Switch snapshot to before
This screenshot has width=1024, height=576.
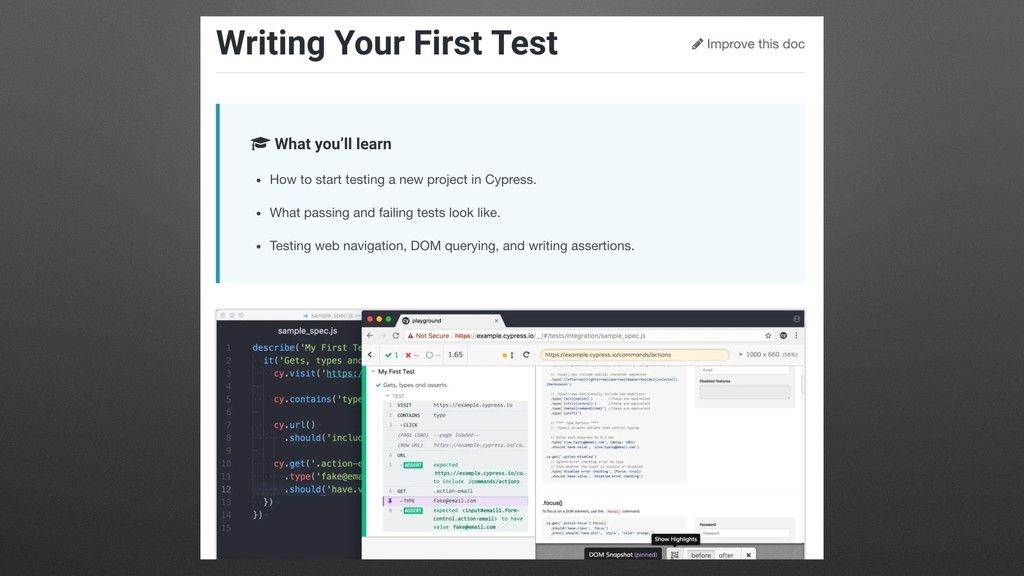(x=701, y=555)
